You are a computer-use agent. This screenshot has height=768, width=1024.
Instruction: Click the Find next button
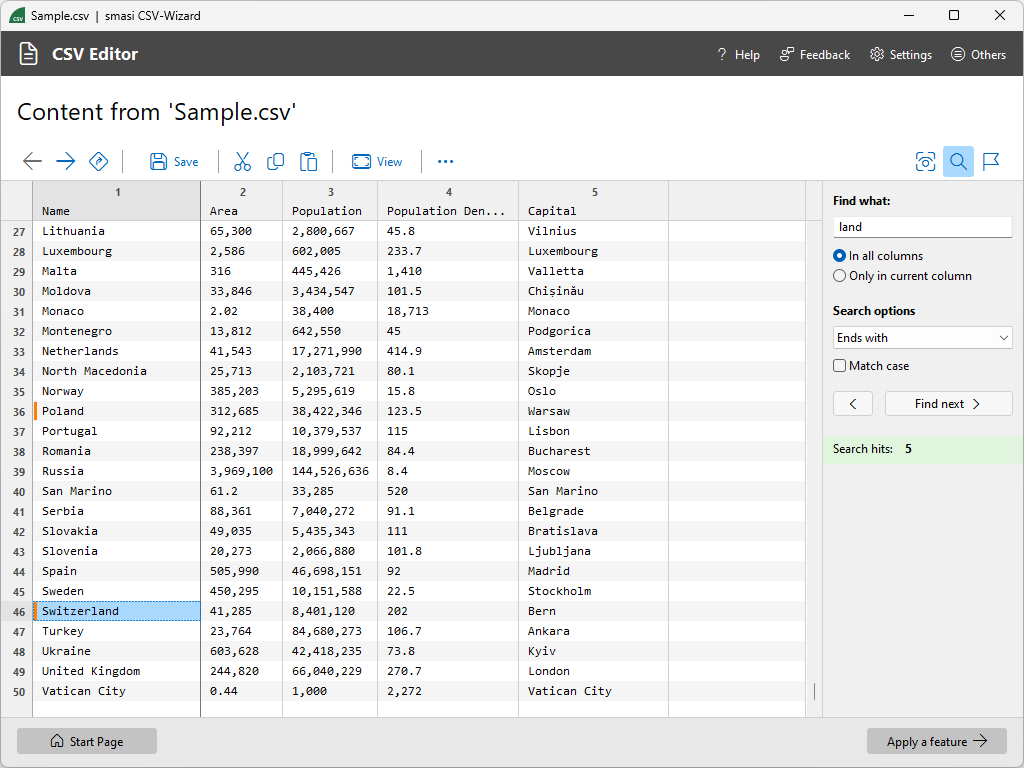click(x=948, y=403)
